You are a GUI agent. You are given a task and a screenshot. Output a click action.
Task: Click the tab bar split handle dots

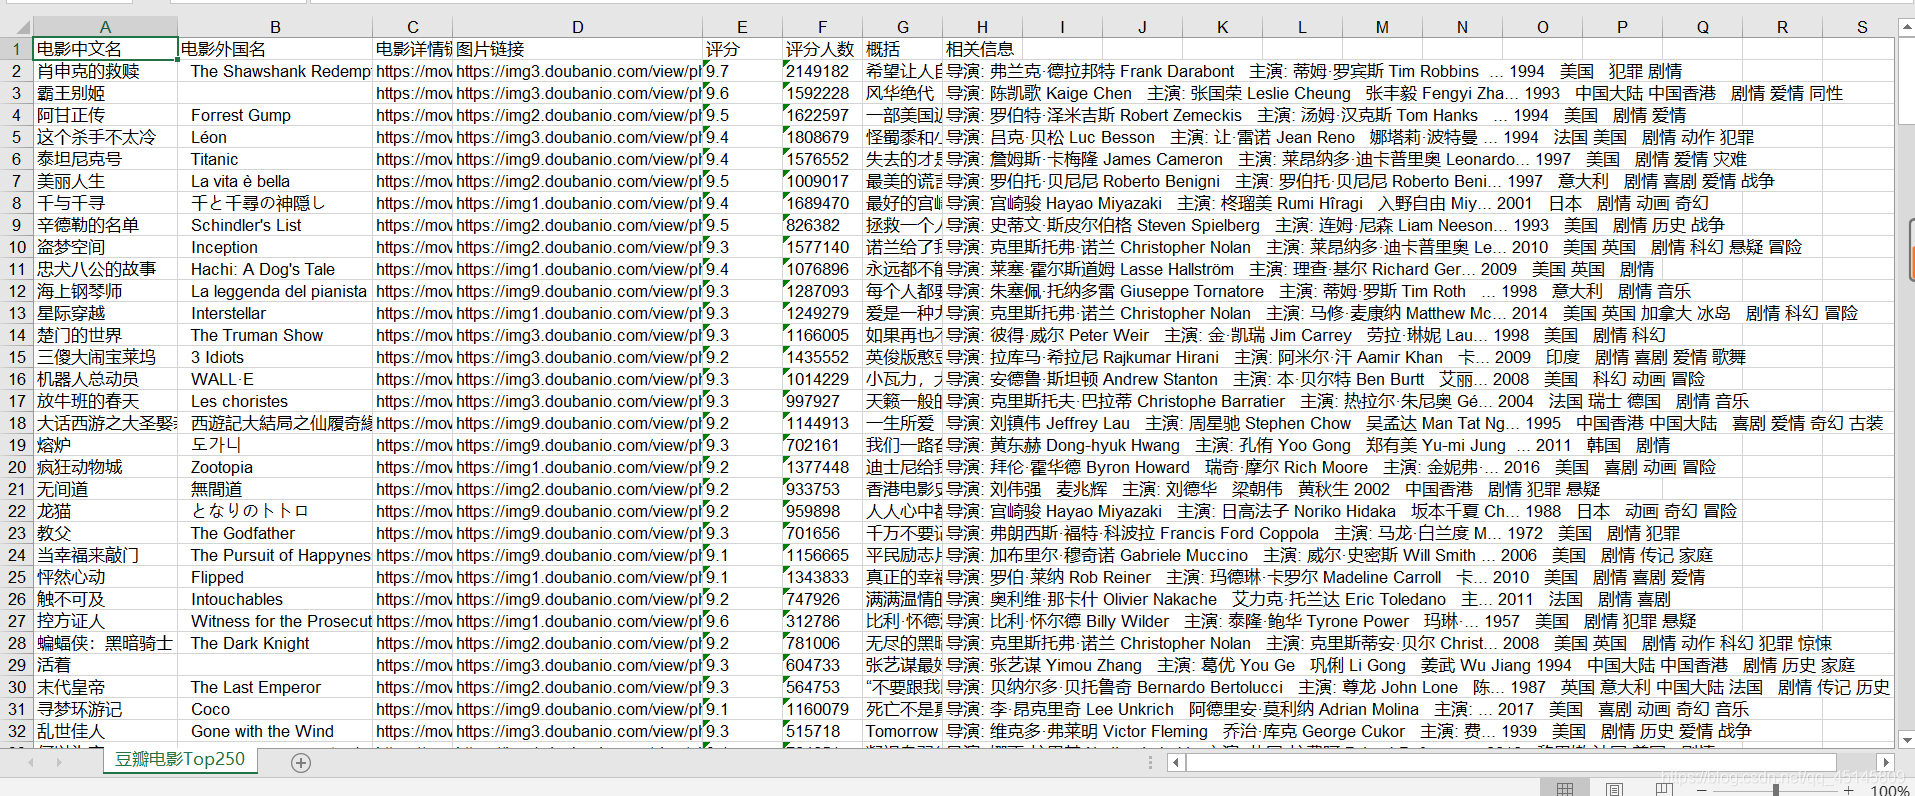1150,763
